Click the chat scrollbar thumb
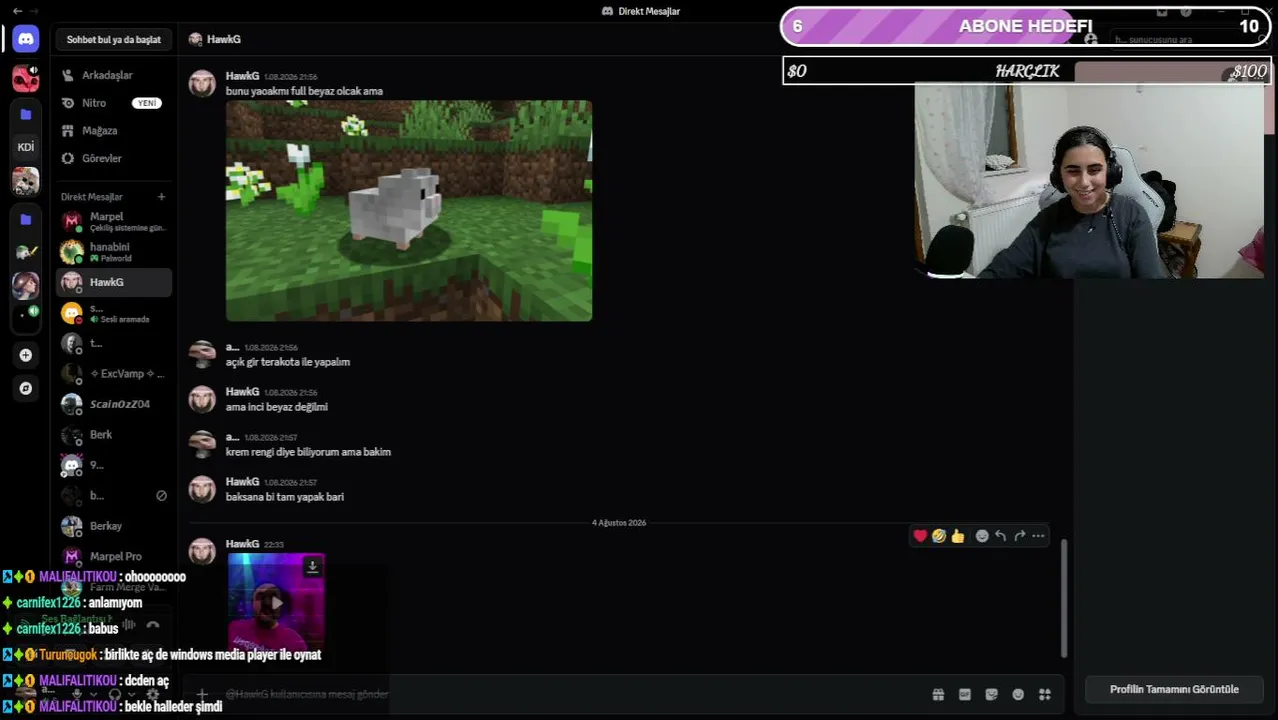Image resolution: width=1278 pixels, height=720 pixels. (x=1064, y=597)
